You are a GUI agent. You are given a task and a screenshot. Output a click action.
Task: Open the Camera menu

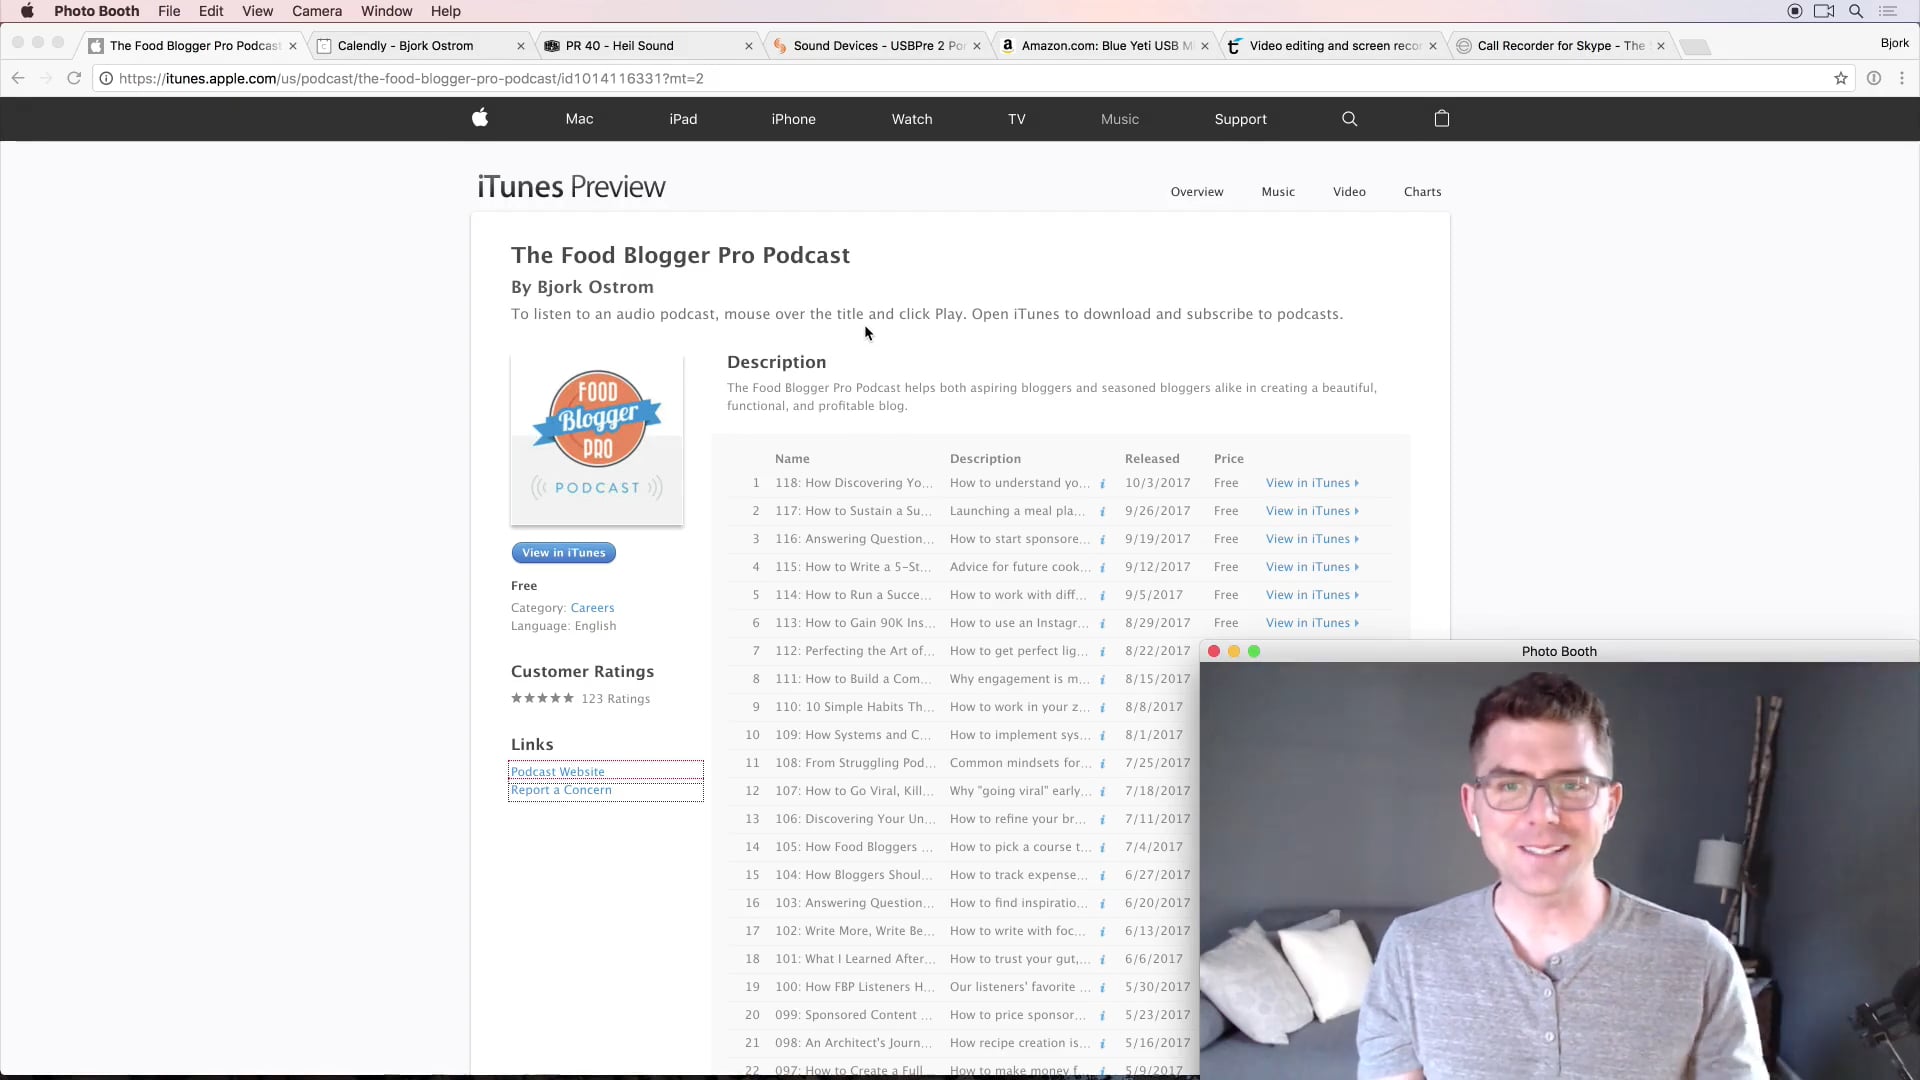[317, 11]
